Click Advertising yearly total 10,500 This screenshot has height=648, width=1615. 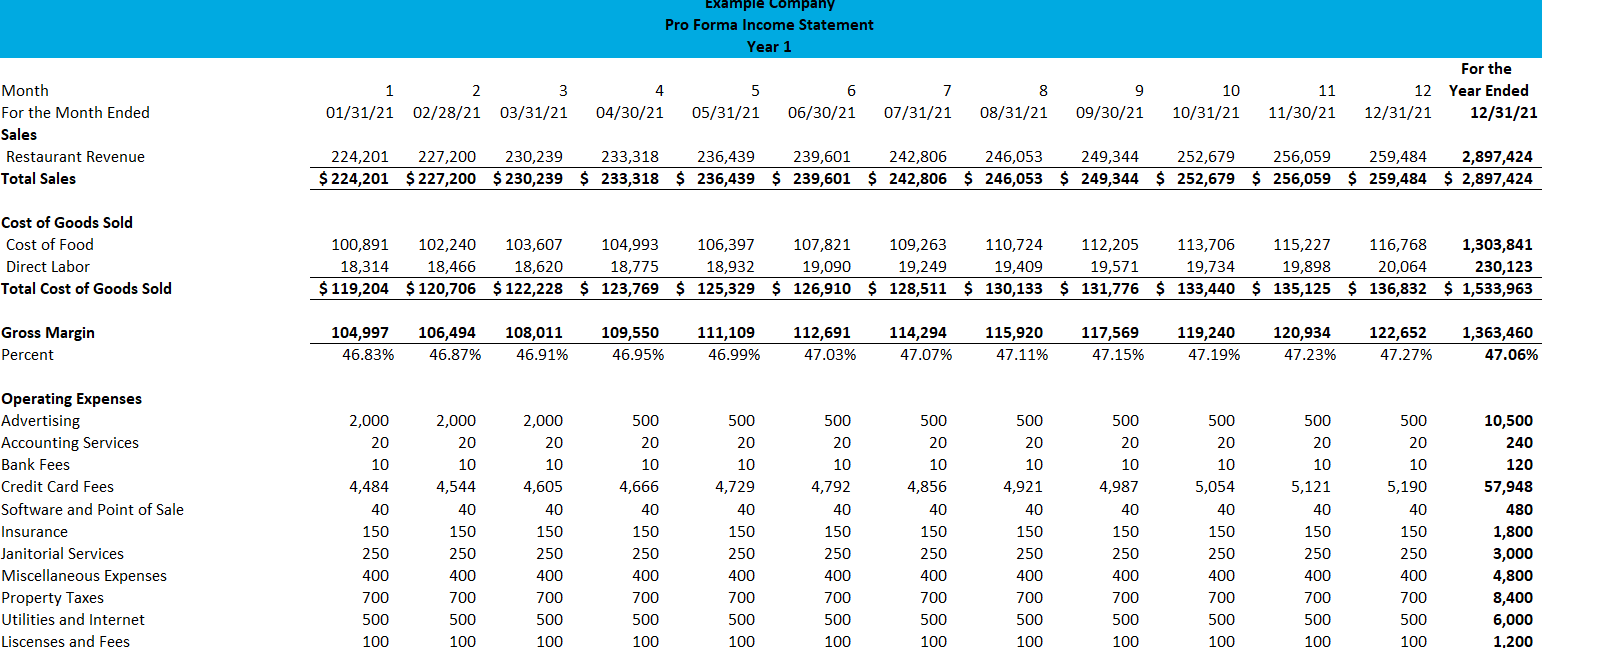1508,421
